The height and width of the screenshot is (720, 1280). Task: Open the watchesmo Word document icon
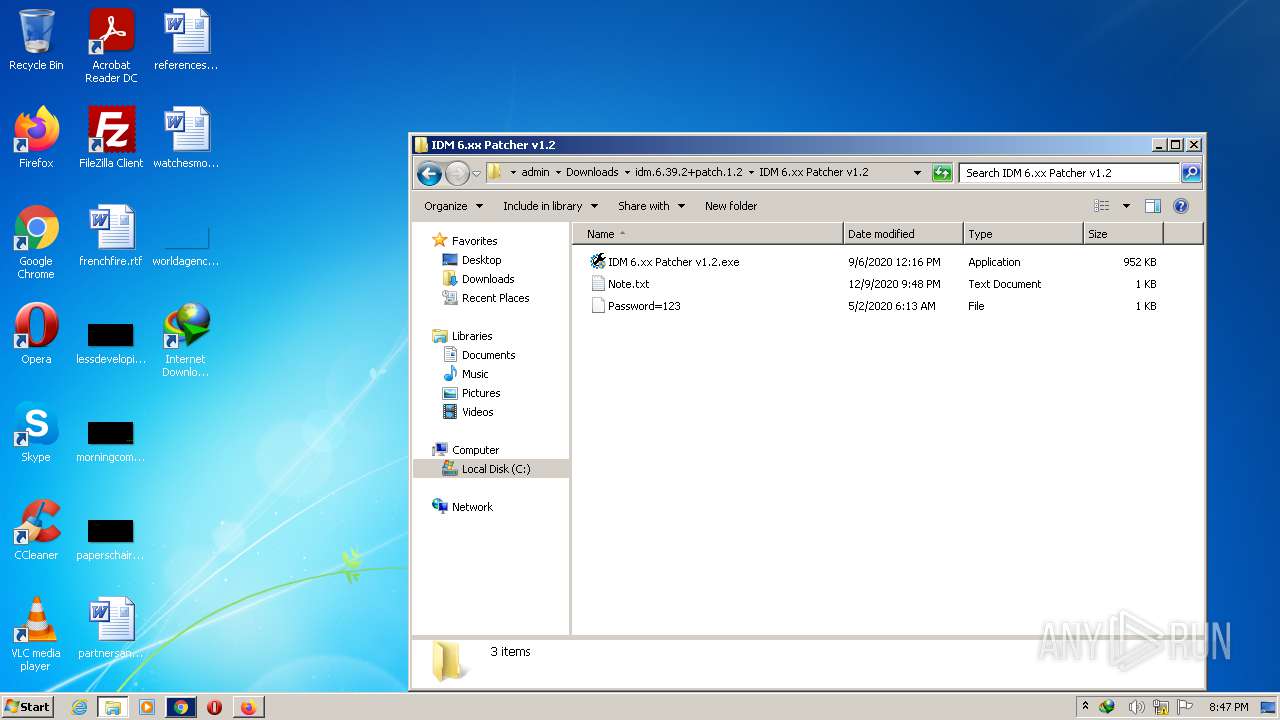(186, 138)
